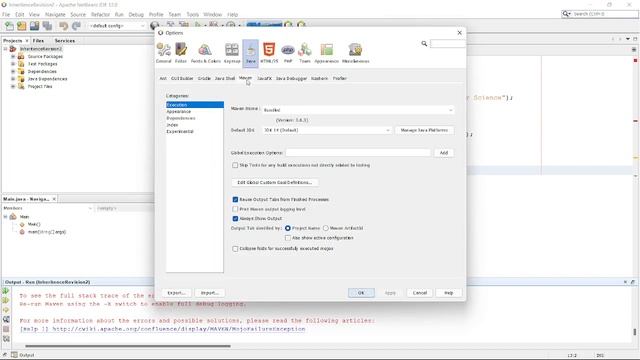Click the magnifier icon in Options dialog

coord(424,43)
